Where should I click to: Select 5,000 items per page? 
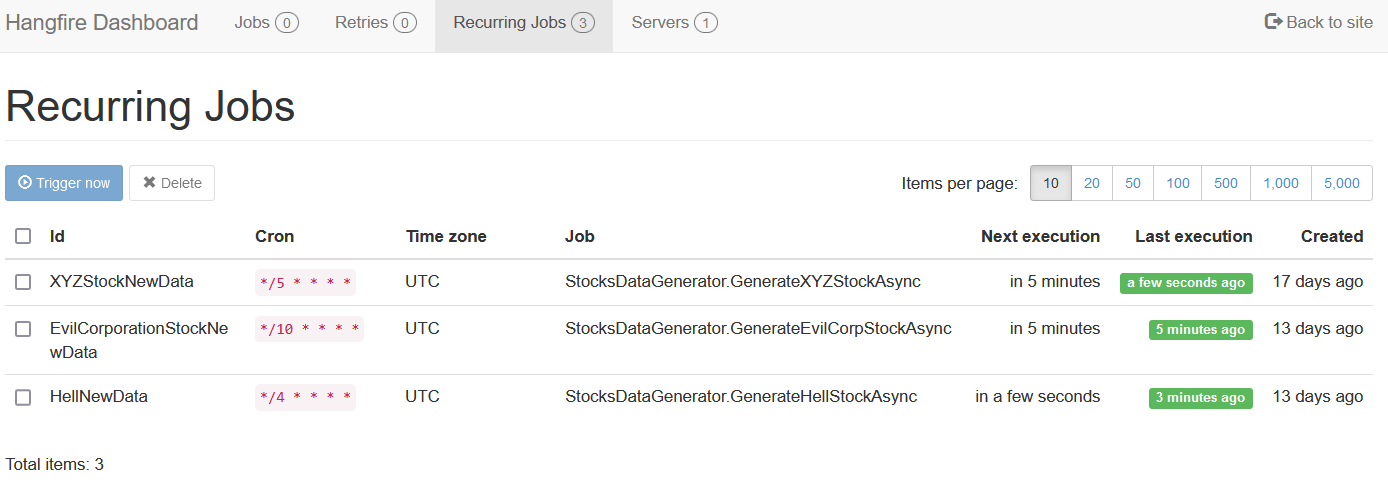point(1341,183)
